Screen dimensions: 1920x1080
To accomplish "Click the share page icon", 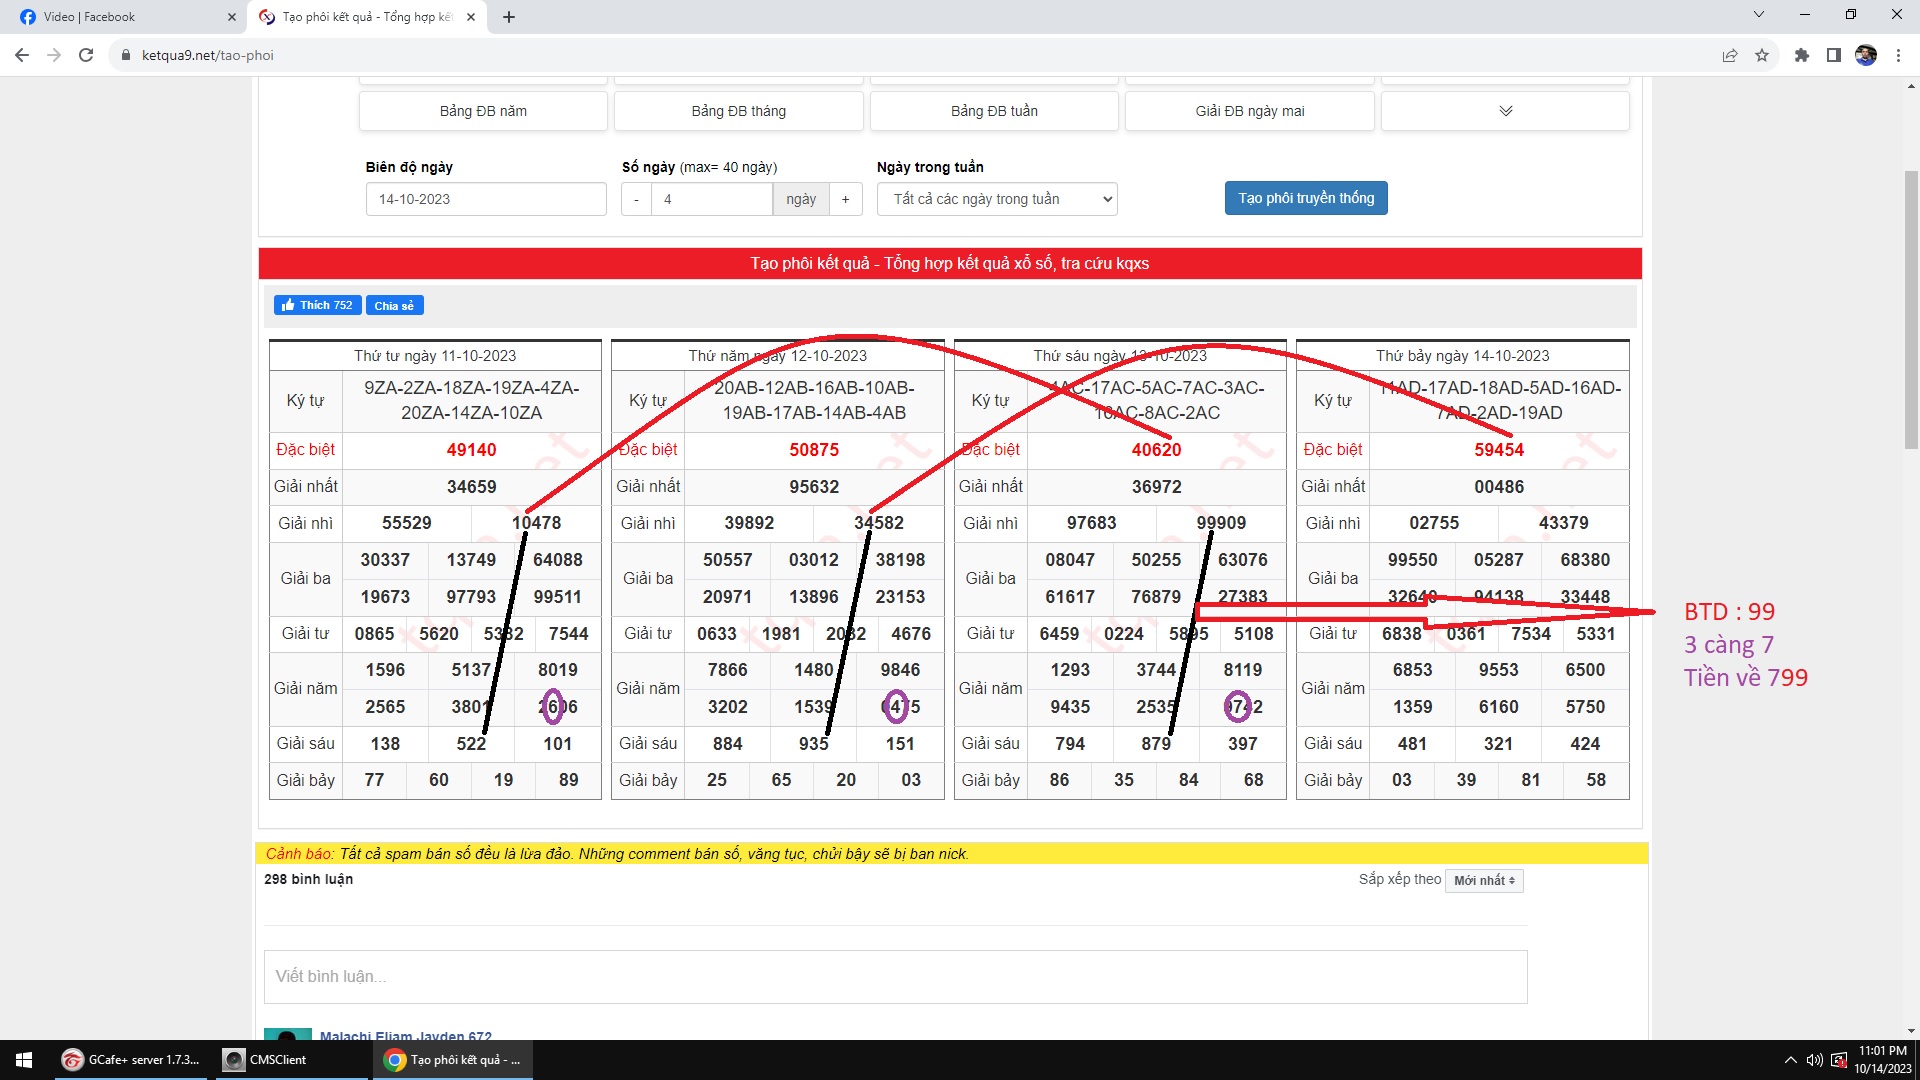I will point(1729,55).
